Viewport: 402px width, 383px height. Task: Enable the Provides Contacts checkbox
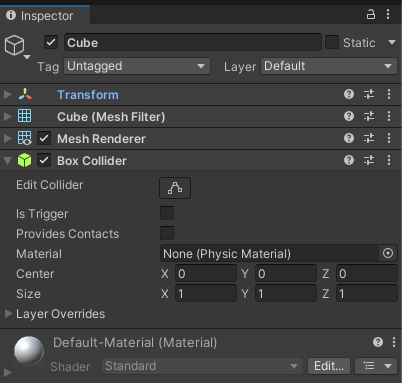pos(167,233)
